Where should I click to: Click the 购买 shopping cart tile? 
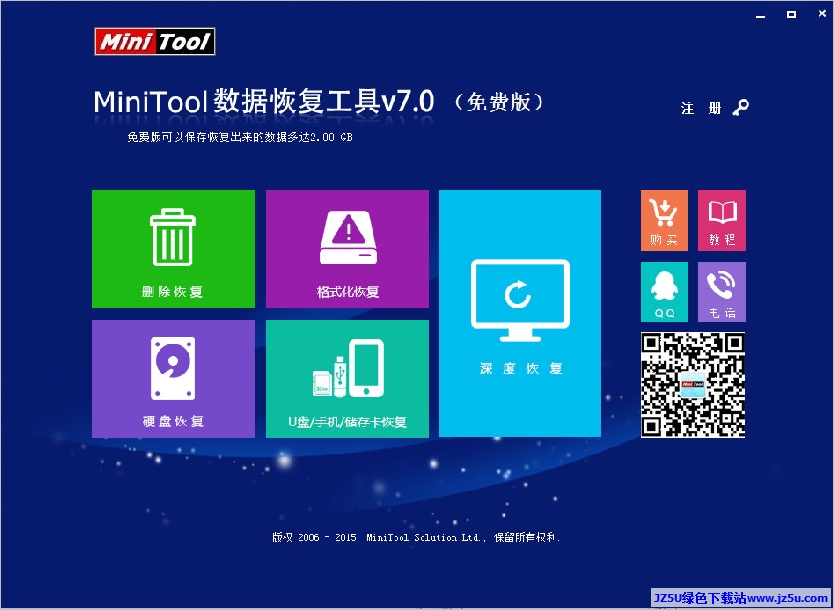point(664,220)
